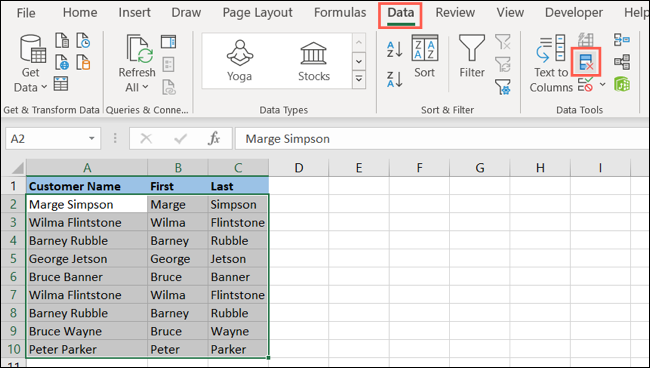Open Recent Sources icon
Screen dimensions: 650x368
pos(83,41)
